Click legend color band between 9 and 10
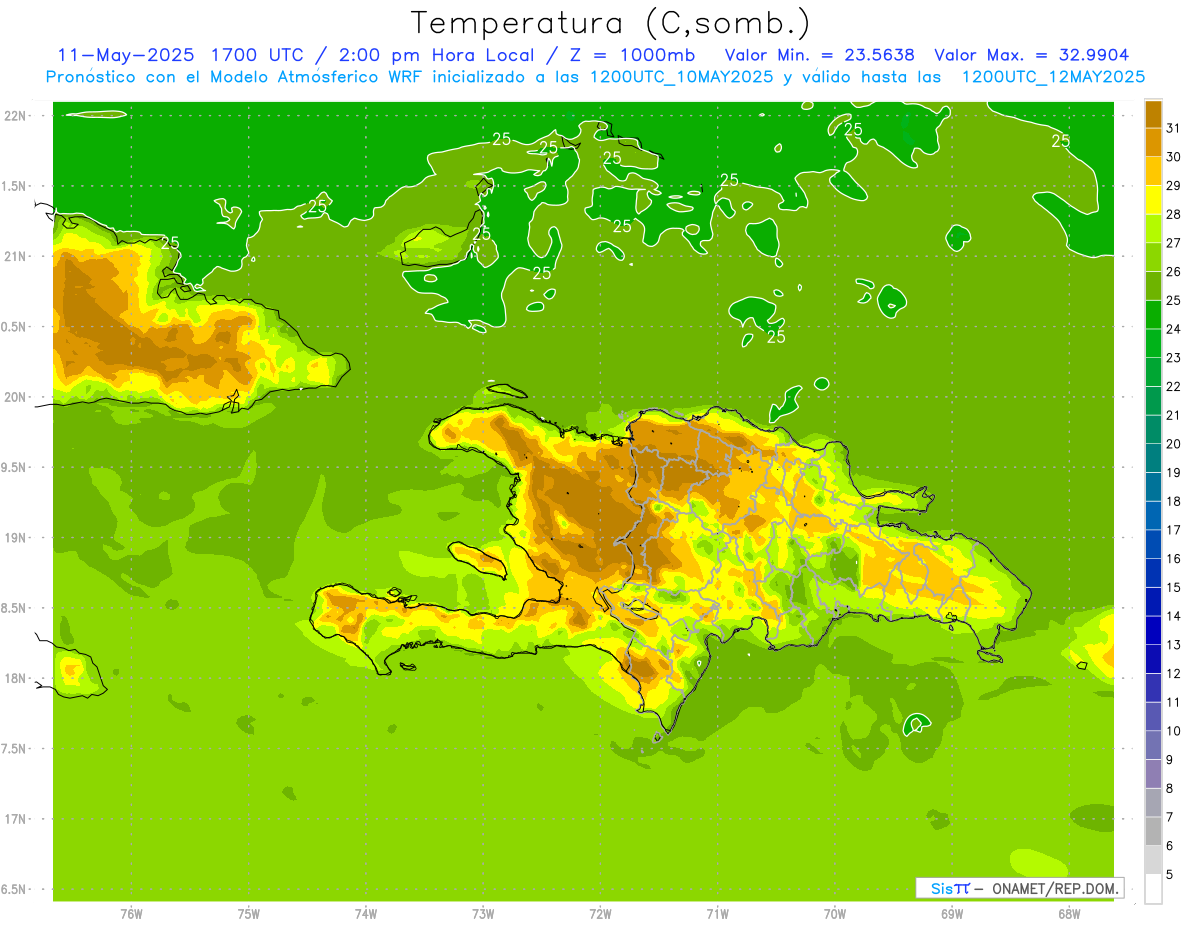 coord(1153,746)
